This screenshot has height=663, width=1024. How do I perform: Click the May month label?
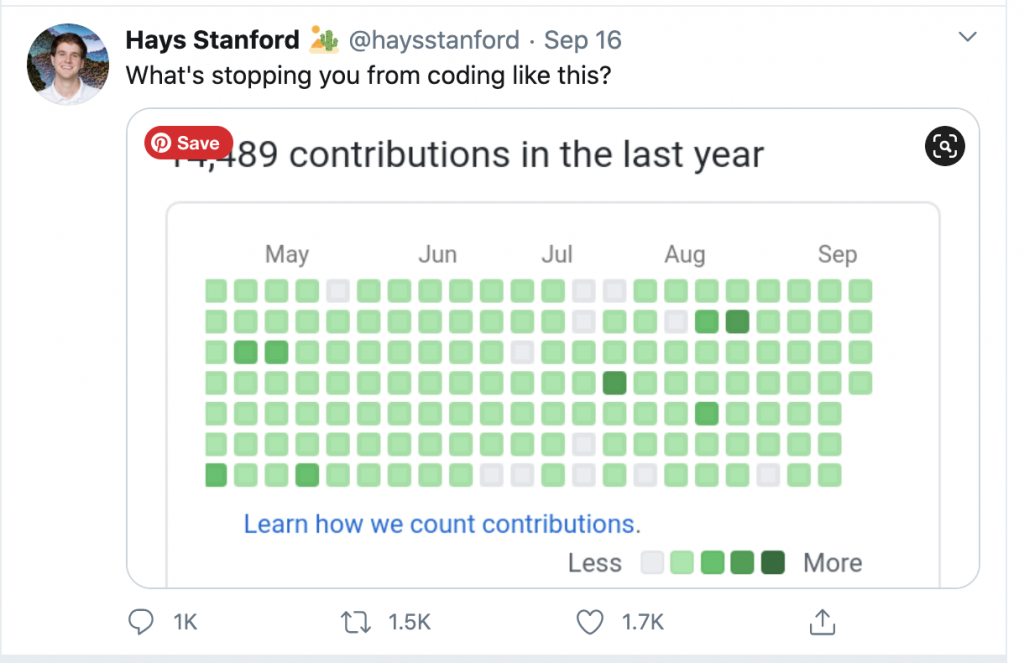(287, 254)
